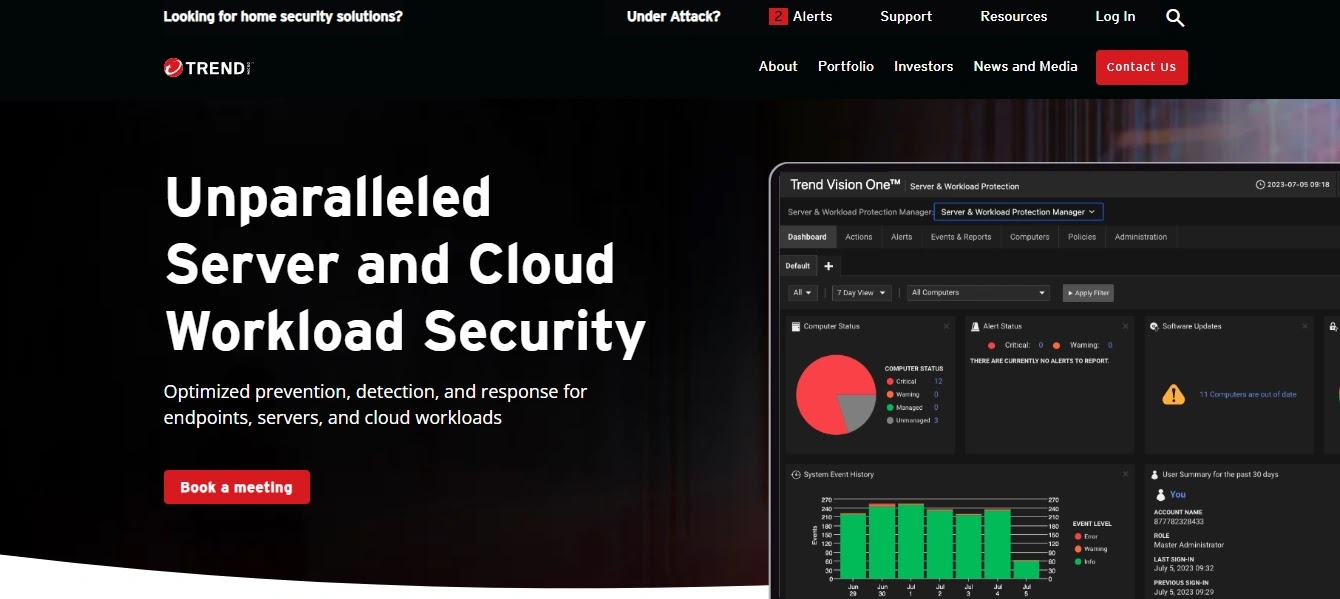Click the Apply Filter button

(1088, 293)
